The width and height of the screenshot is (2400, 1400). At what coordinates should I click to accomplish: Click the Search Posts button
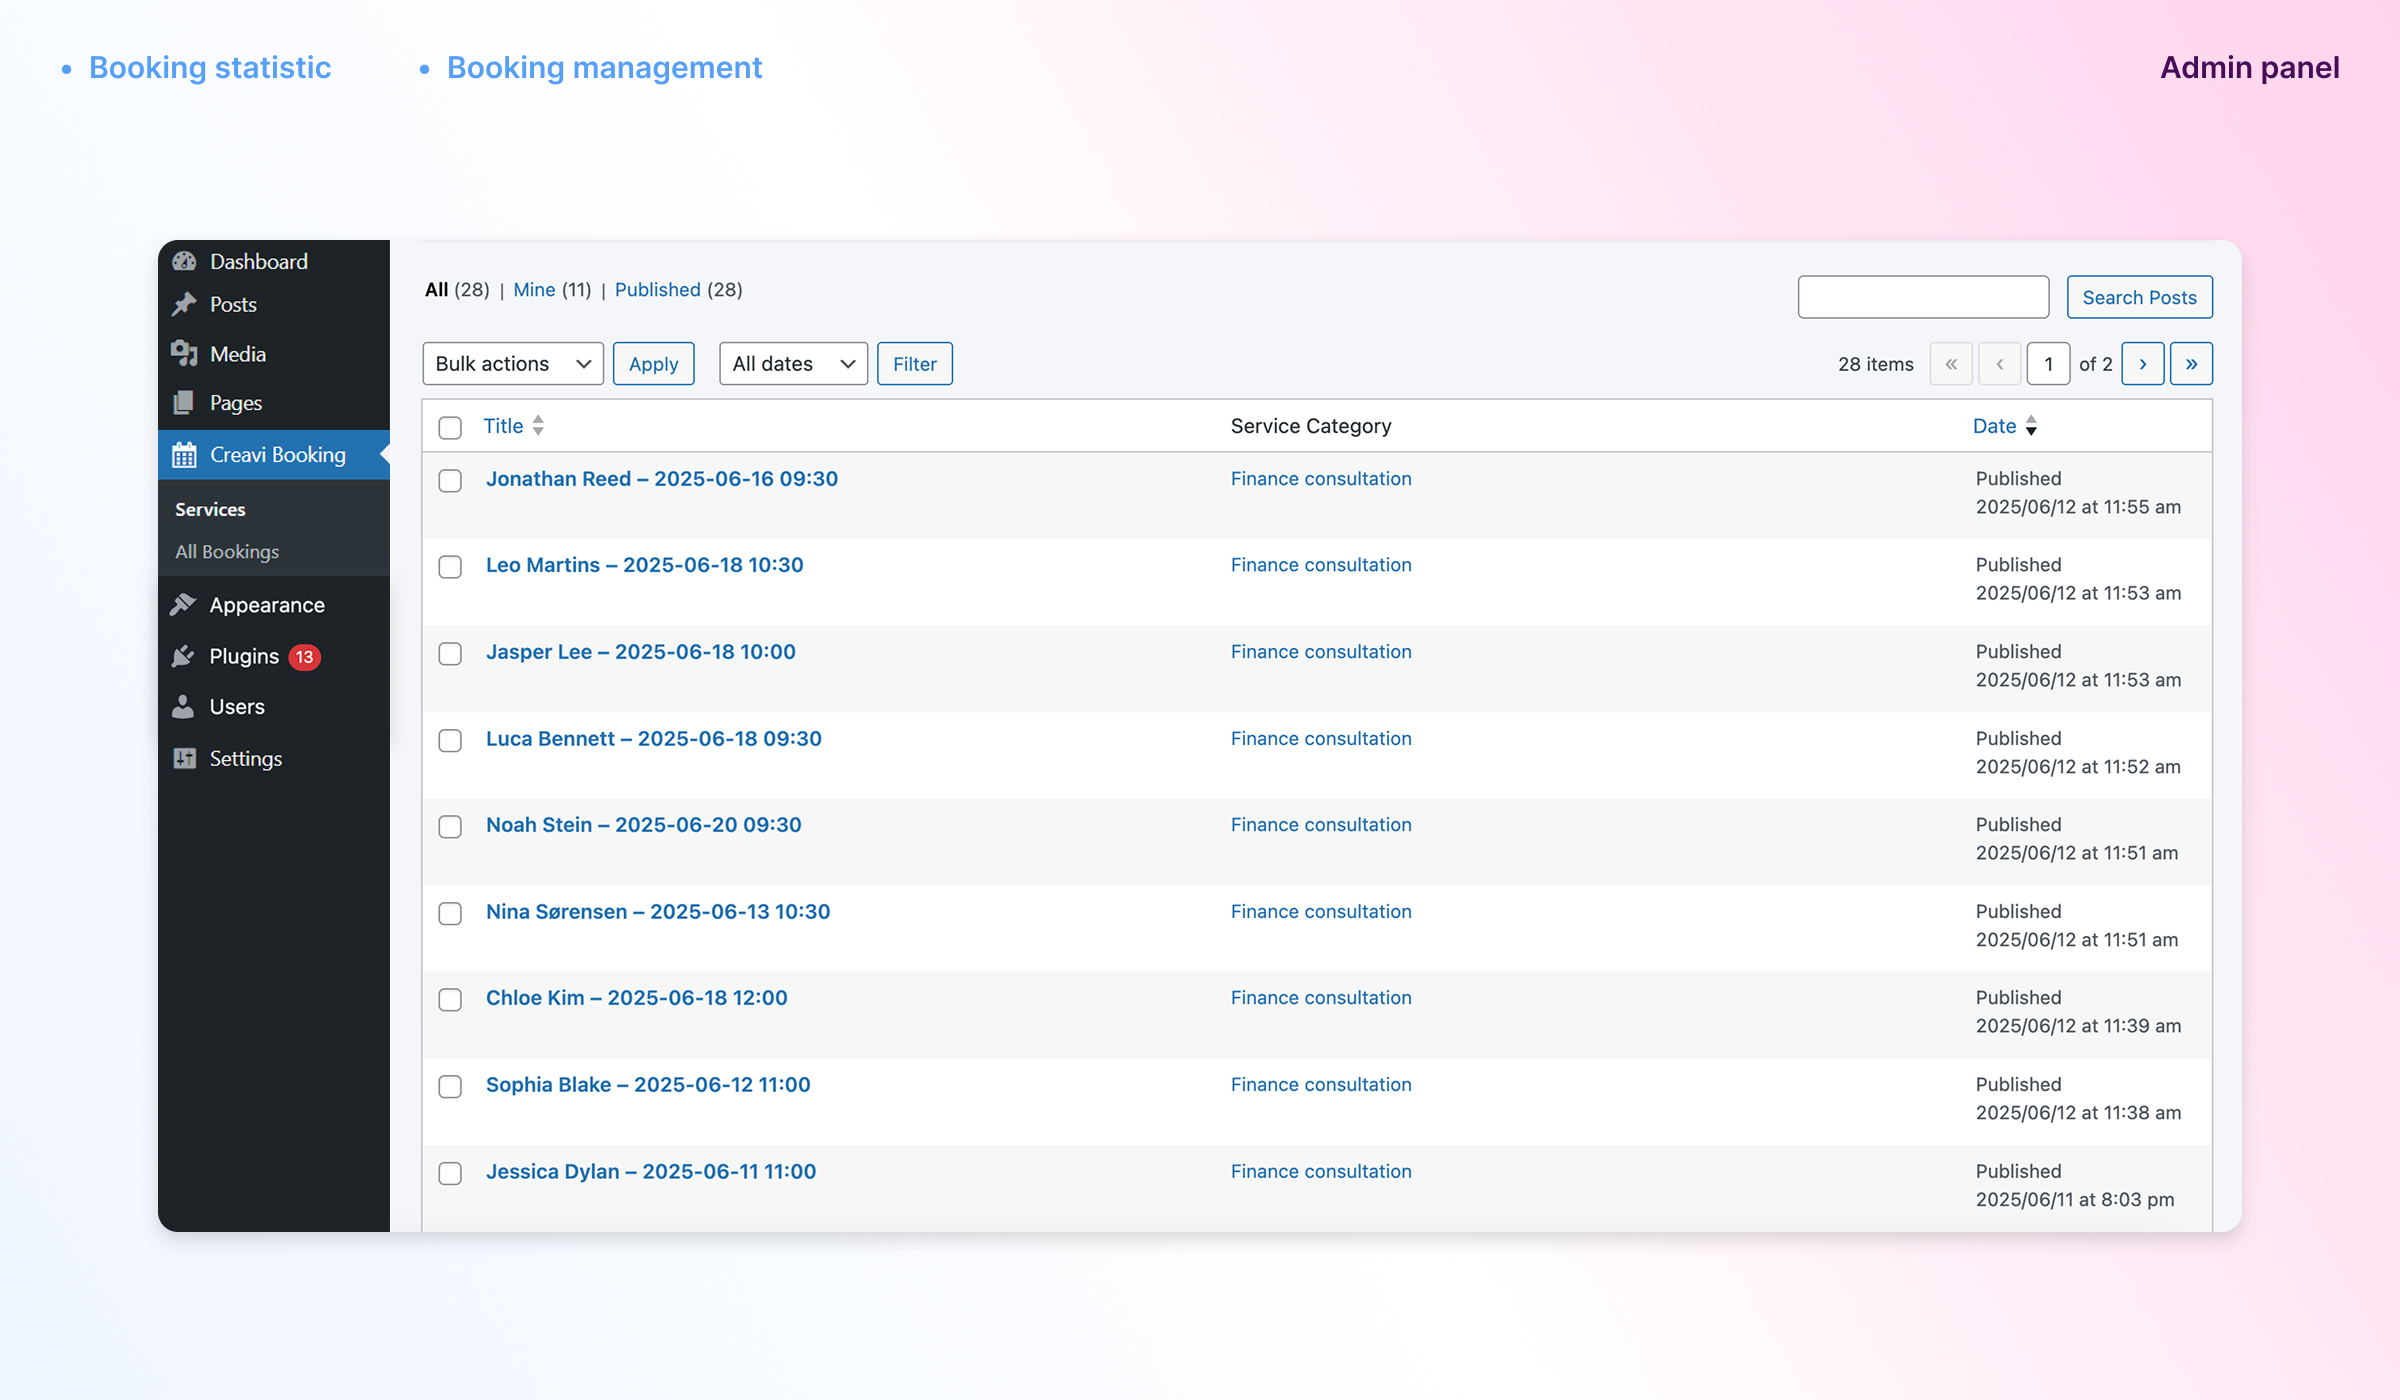click(x=2140, y=297)
